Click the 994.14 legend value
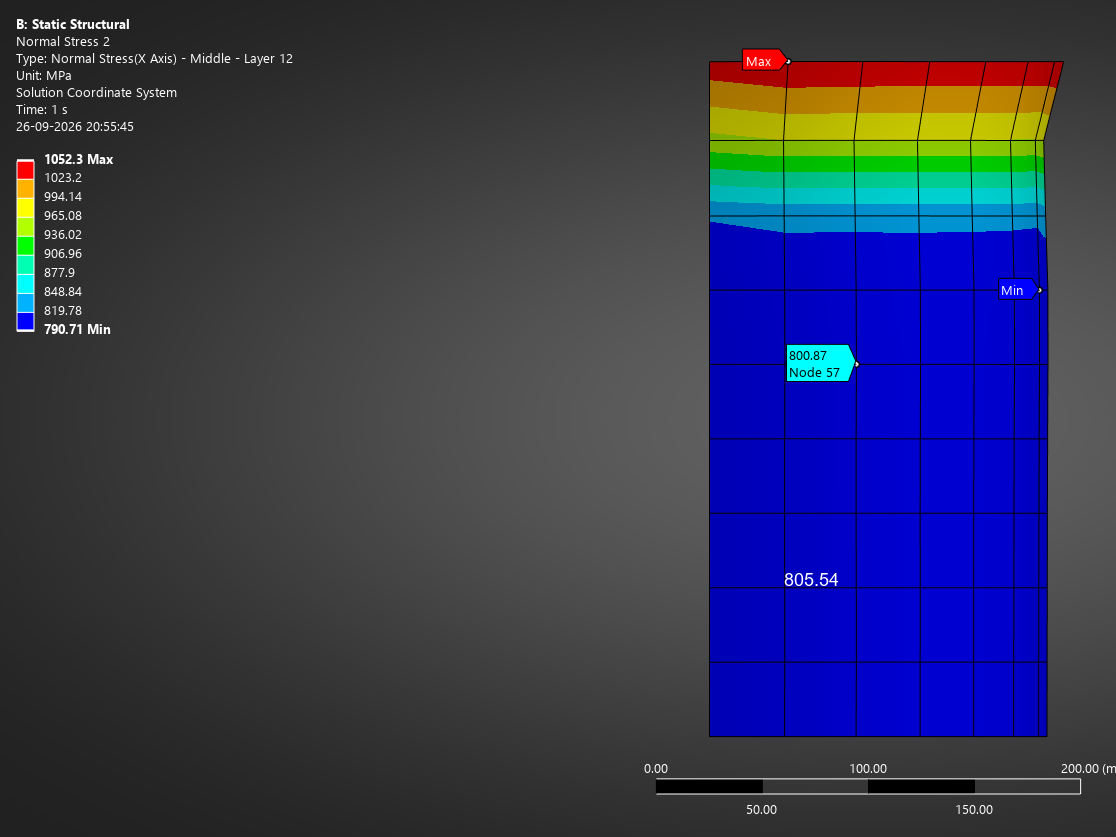1116x837 pixels. [63, 197]
